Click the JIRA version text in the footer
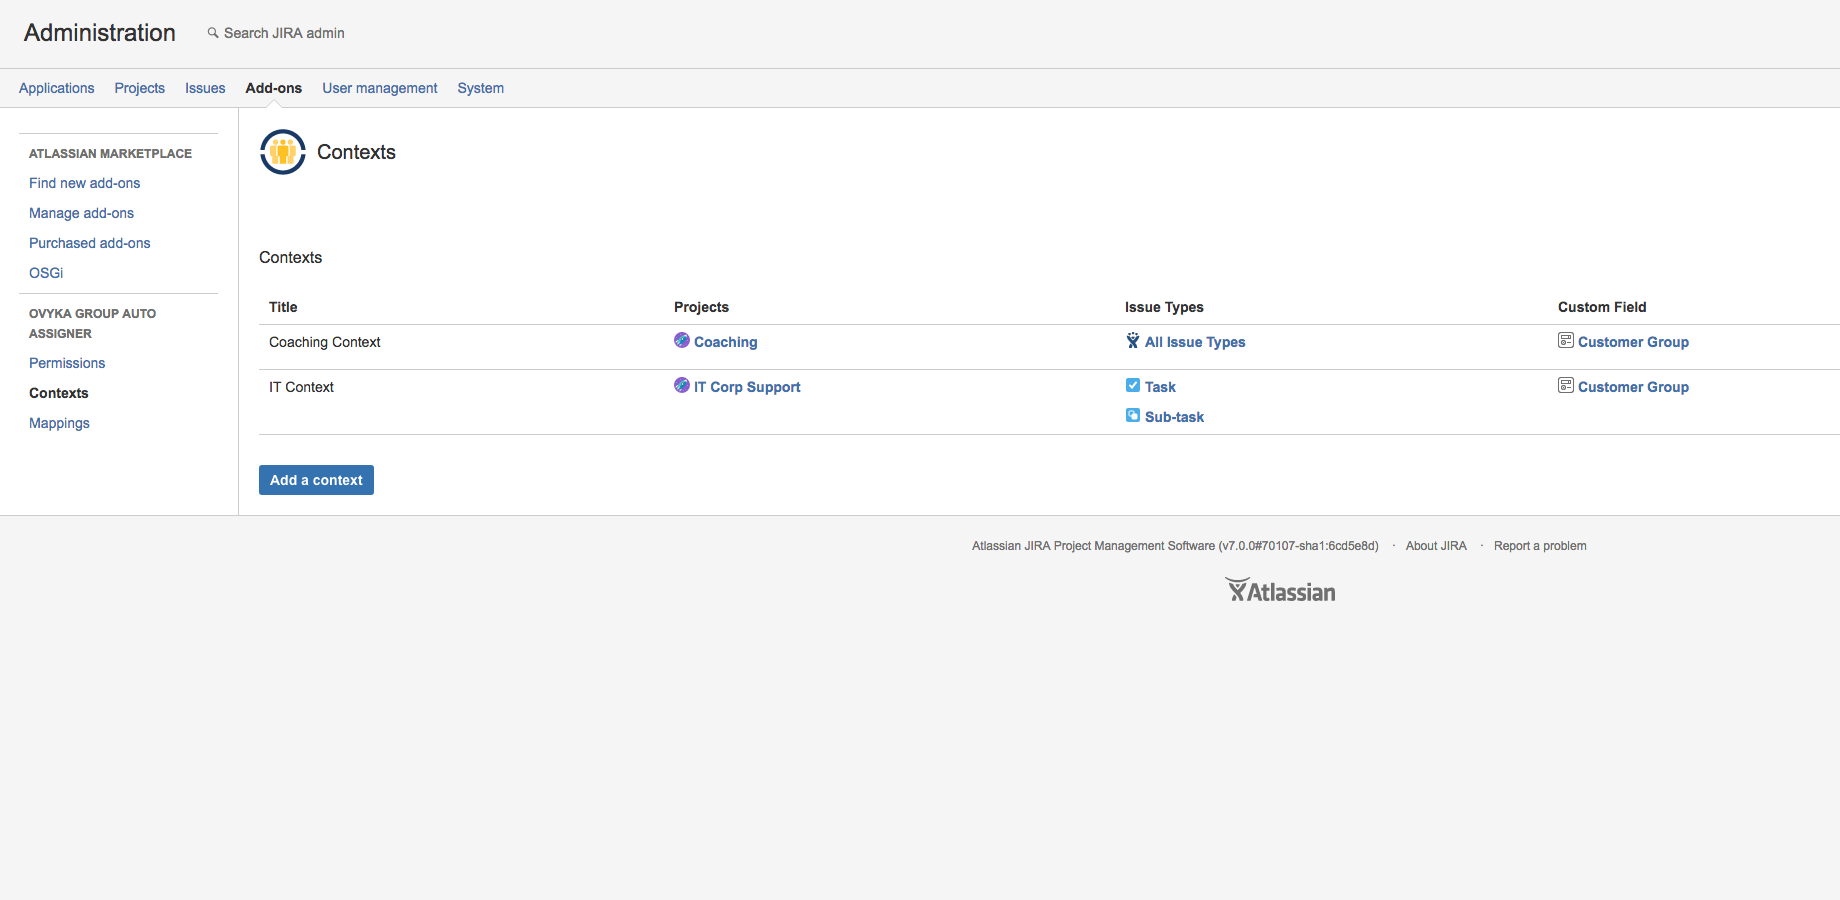Screen dimensions: 1840x900 [x=1175, y=546]
